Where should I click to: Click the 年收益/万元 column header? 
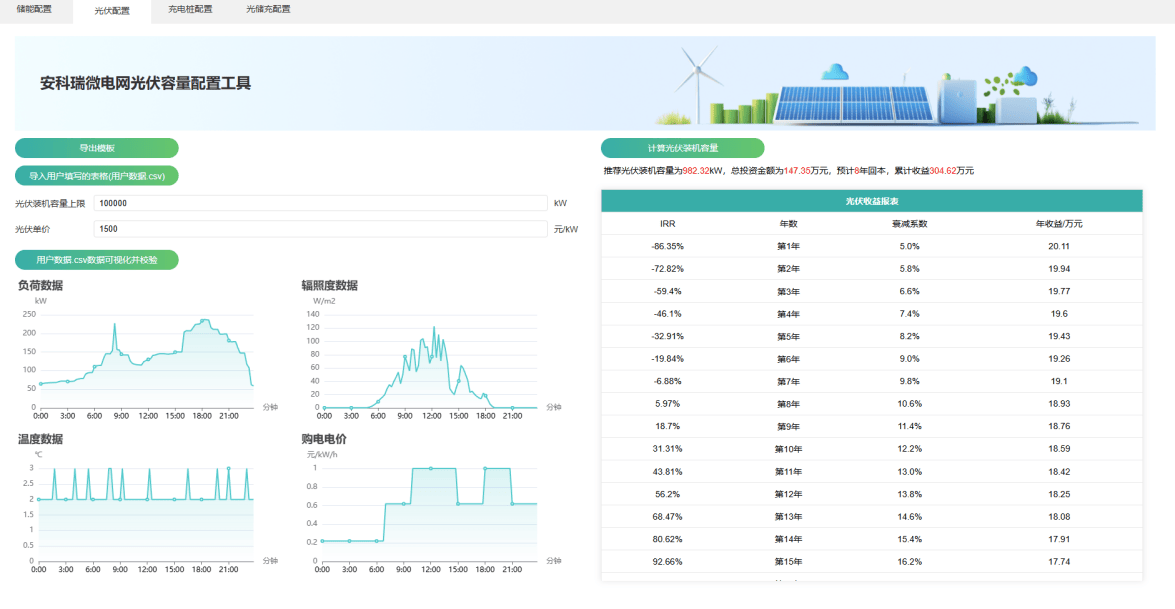click(x=1058, y=224)
